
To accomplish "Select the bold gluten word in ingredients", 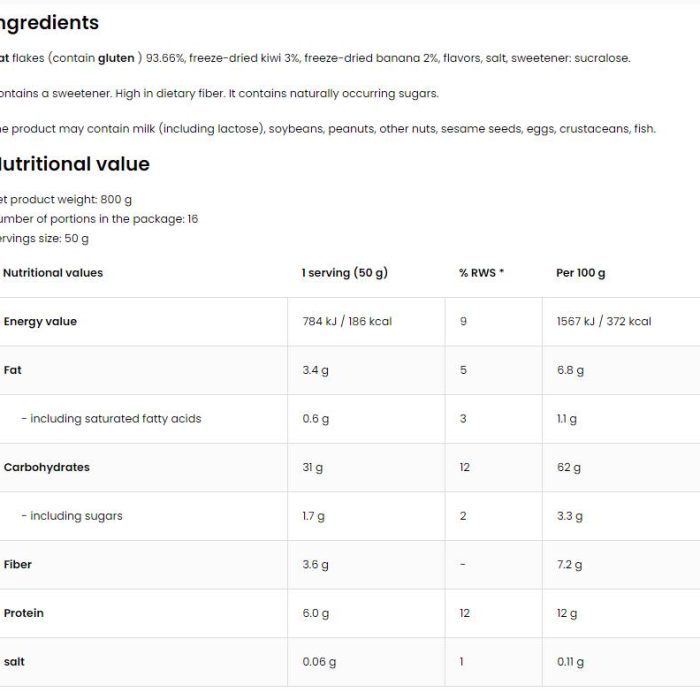I will [116, 58].
